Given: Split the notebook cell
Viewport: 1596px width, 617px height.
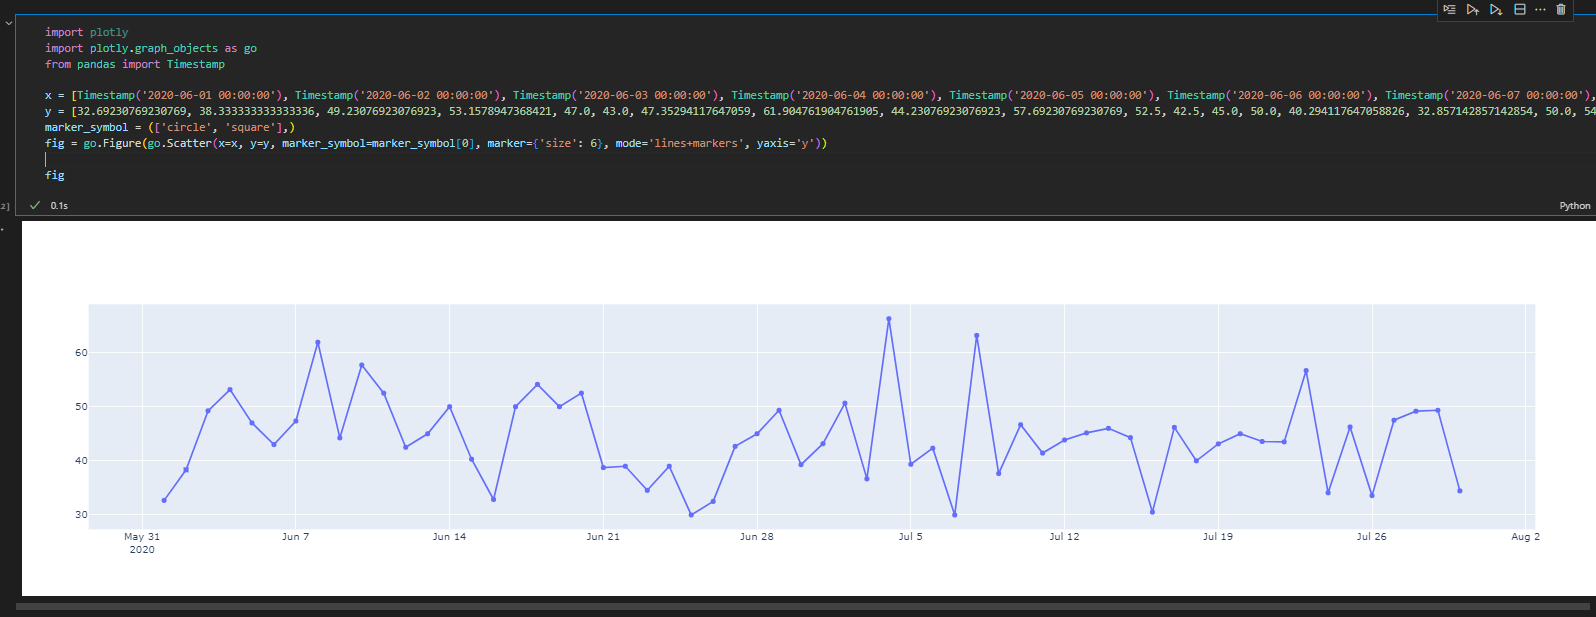Looking at the screenshot, I should click(1520, 9).
